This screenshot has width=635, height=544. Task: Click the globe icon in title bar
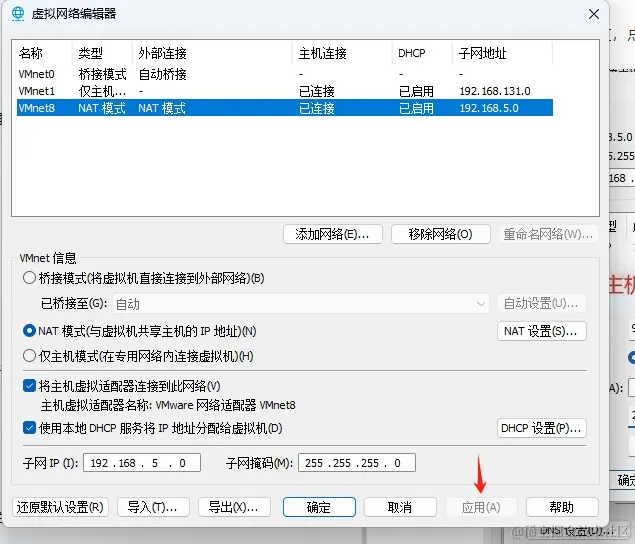pos(18,14)
